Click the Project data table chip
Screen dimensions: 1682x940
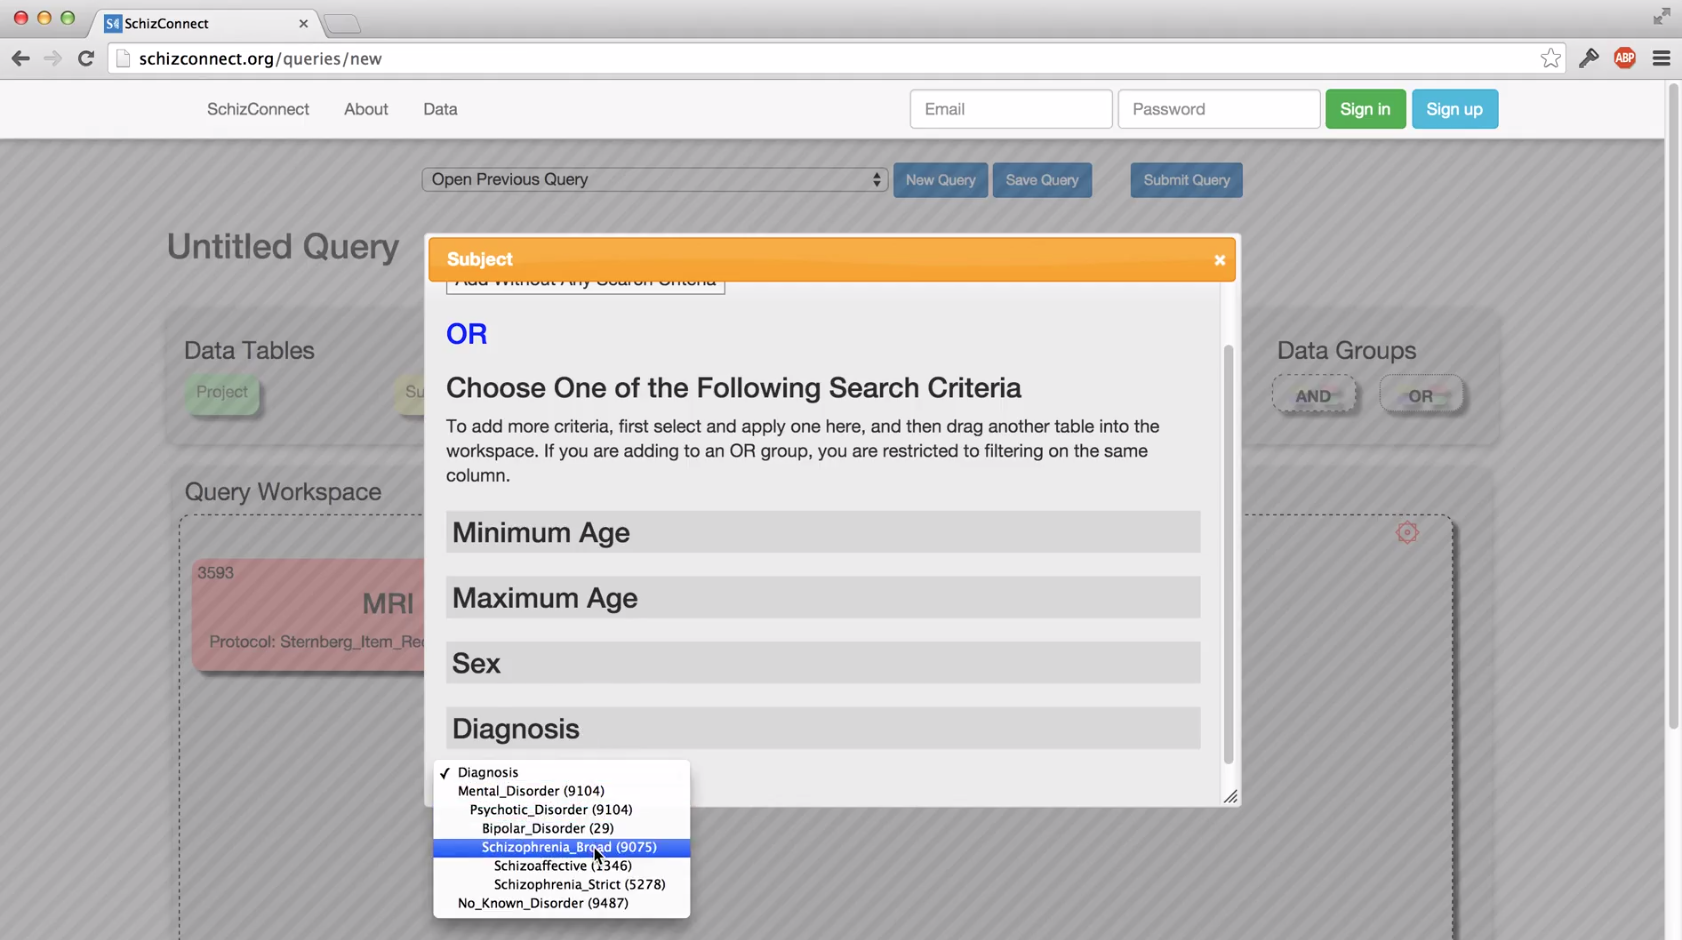pos(222,392)
